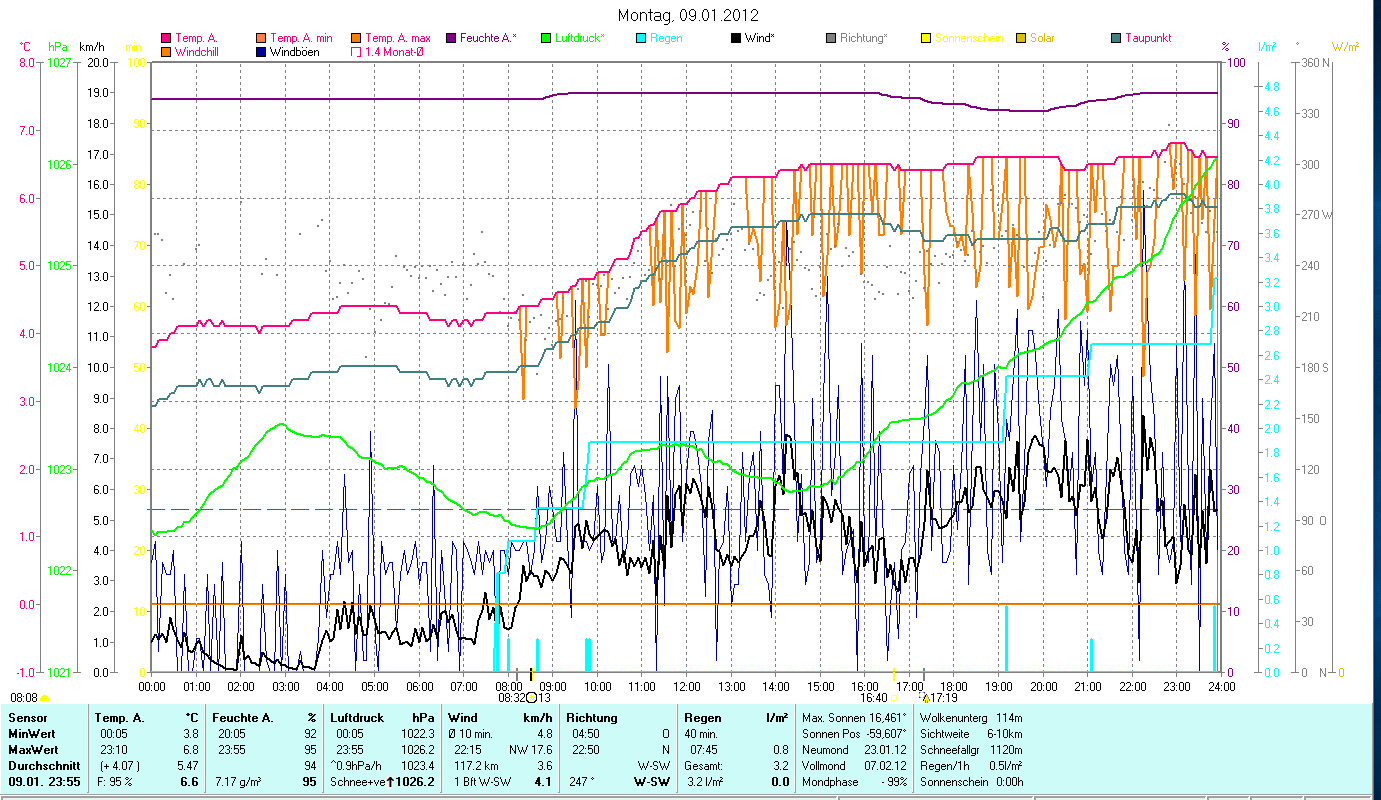This screenshot has height=800, width=1381.
Task: Click the blue Windböen legend square
Action: pyautogui.click(x=261, y=52)
